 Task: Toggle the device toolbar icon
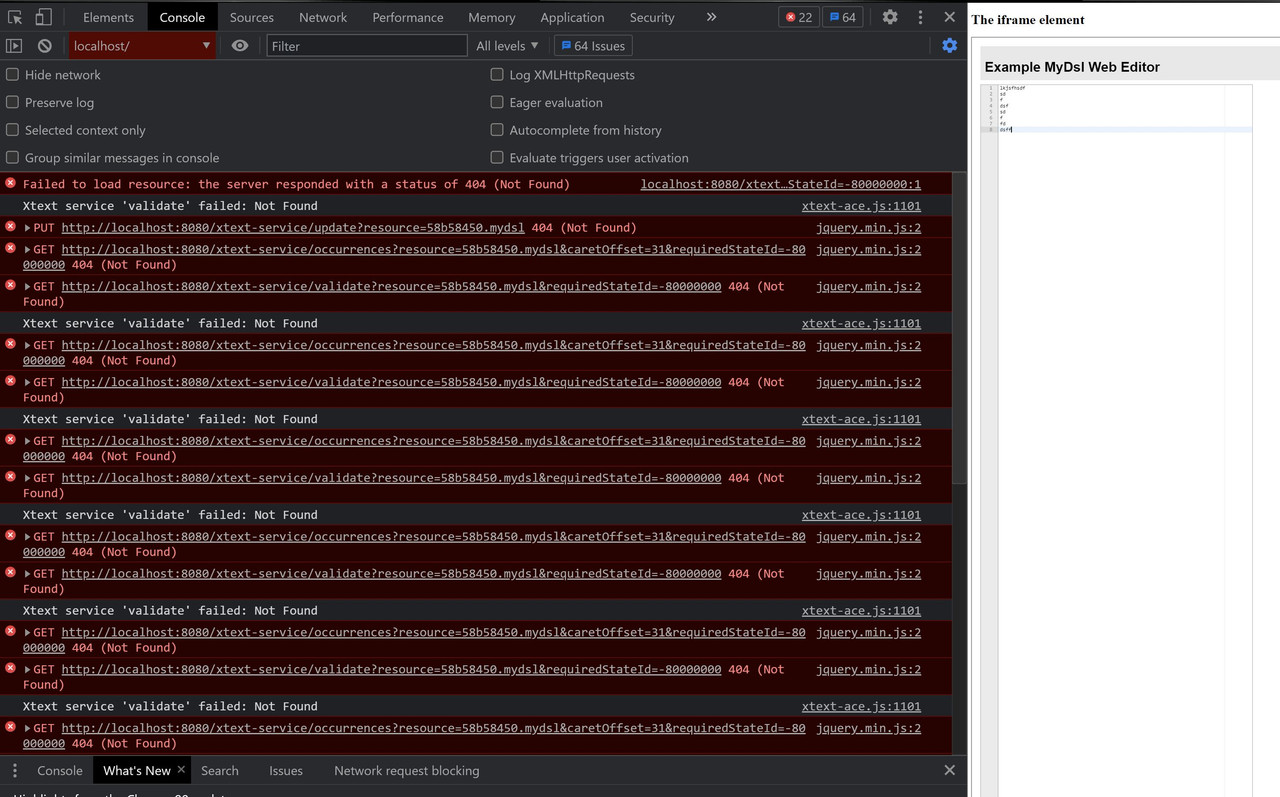(43, 17)
